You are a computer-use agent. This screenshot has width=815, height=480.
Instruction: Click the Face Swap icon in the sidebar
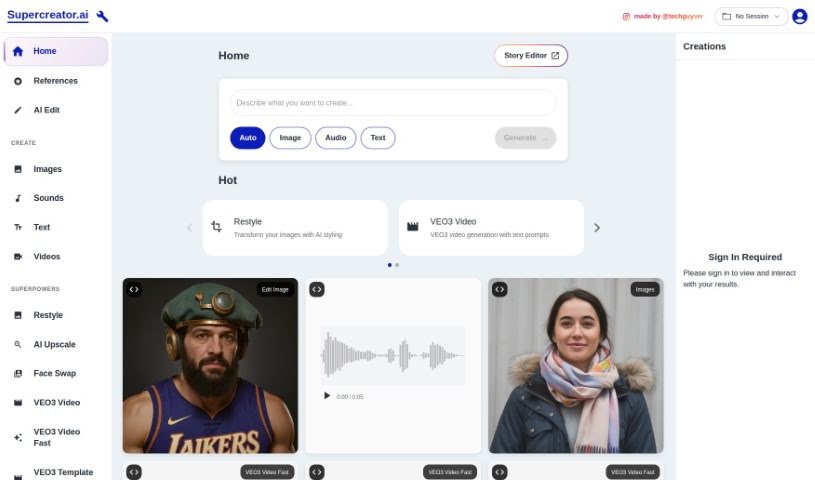click(x=18, y=373)
